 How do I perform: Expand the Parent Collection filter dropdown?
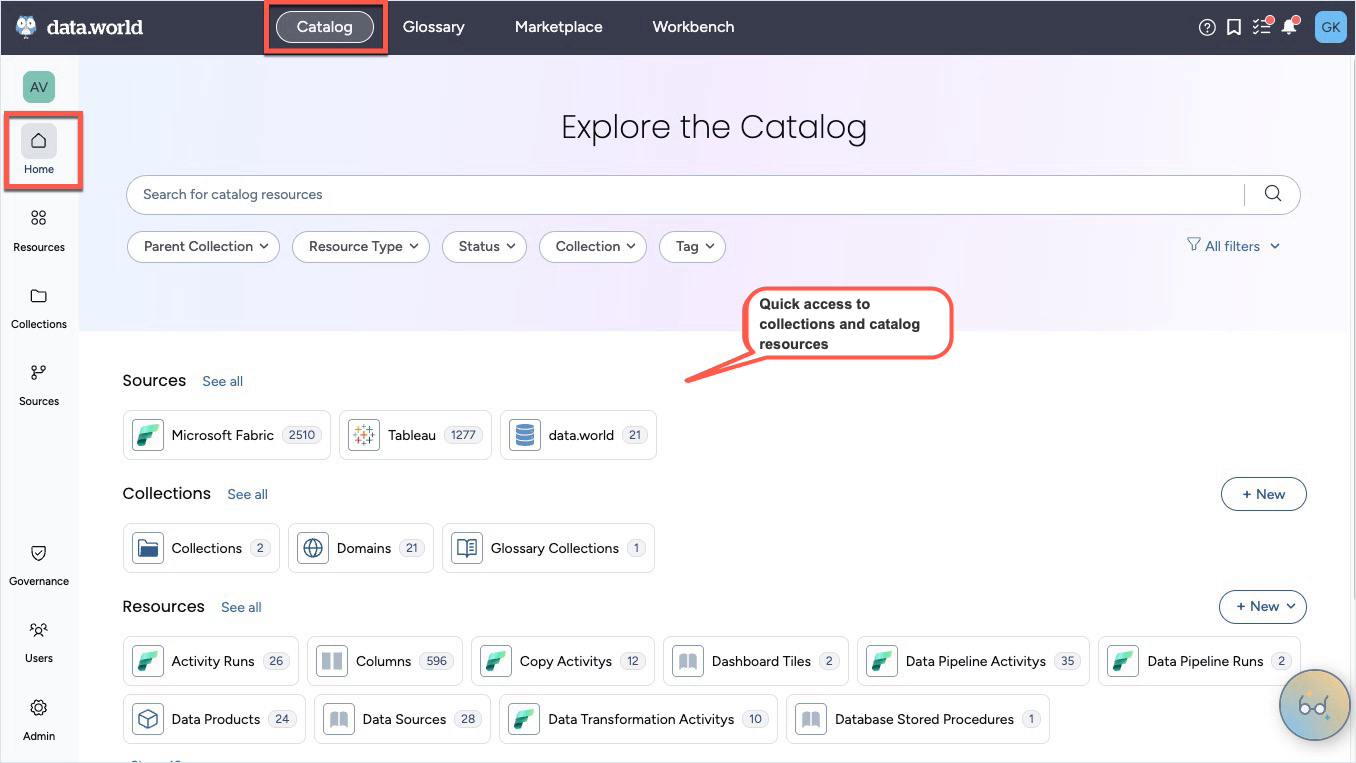[x=204, y=246]
